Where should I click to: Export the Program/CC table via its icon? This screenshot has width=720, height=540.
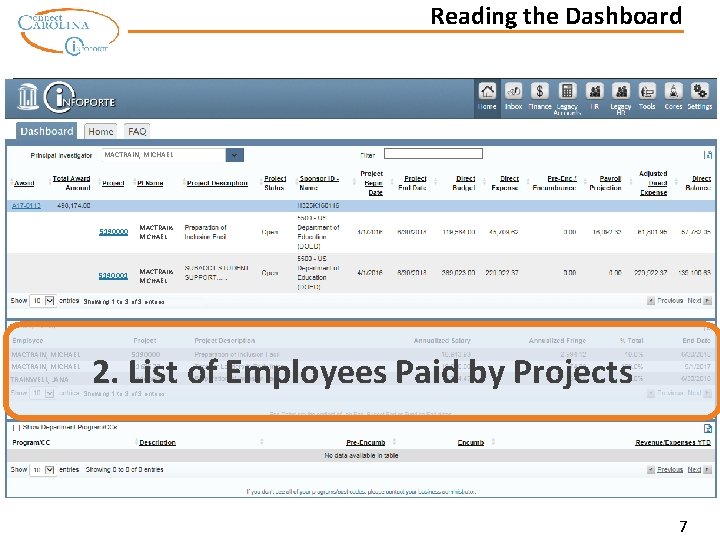[708, 428]
